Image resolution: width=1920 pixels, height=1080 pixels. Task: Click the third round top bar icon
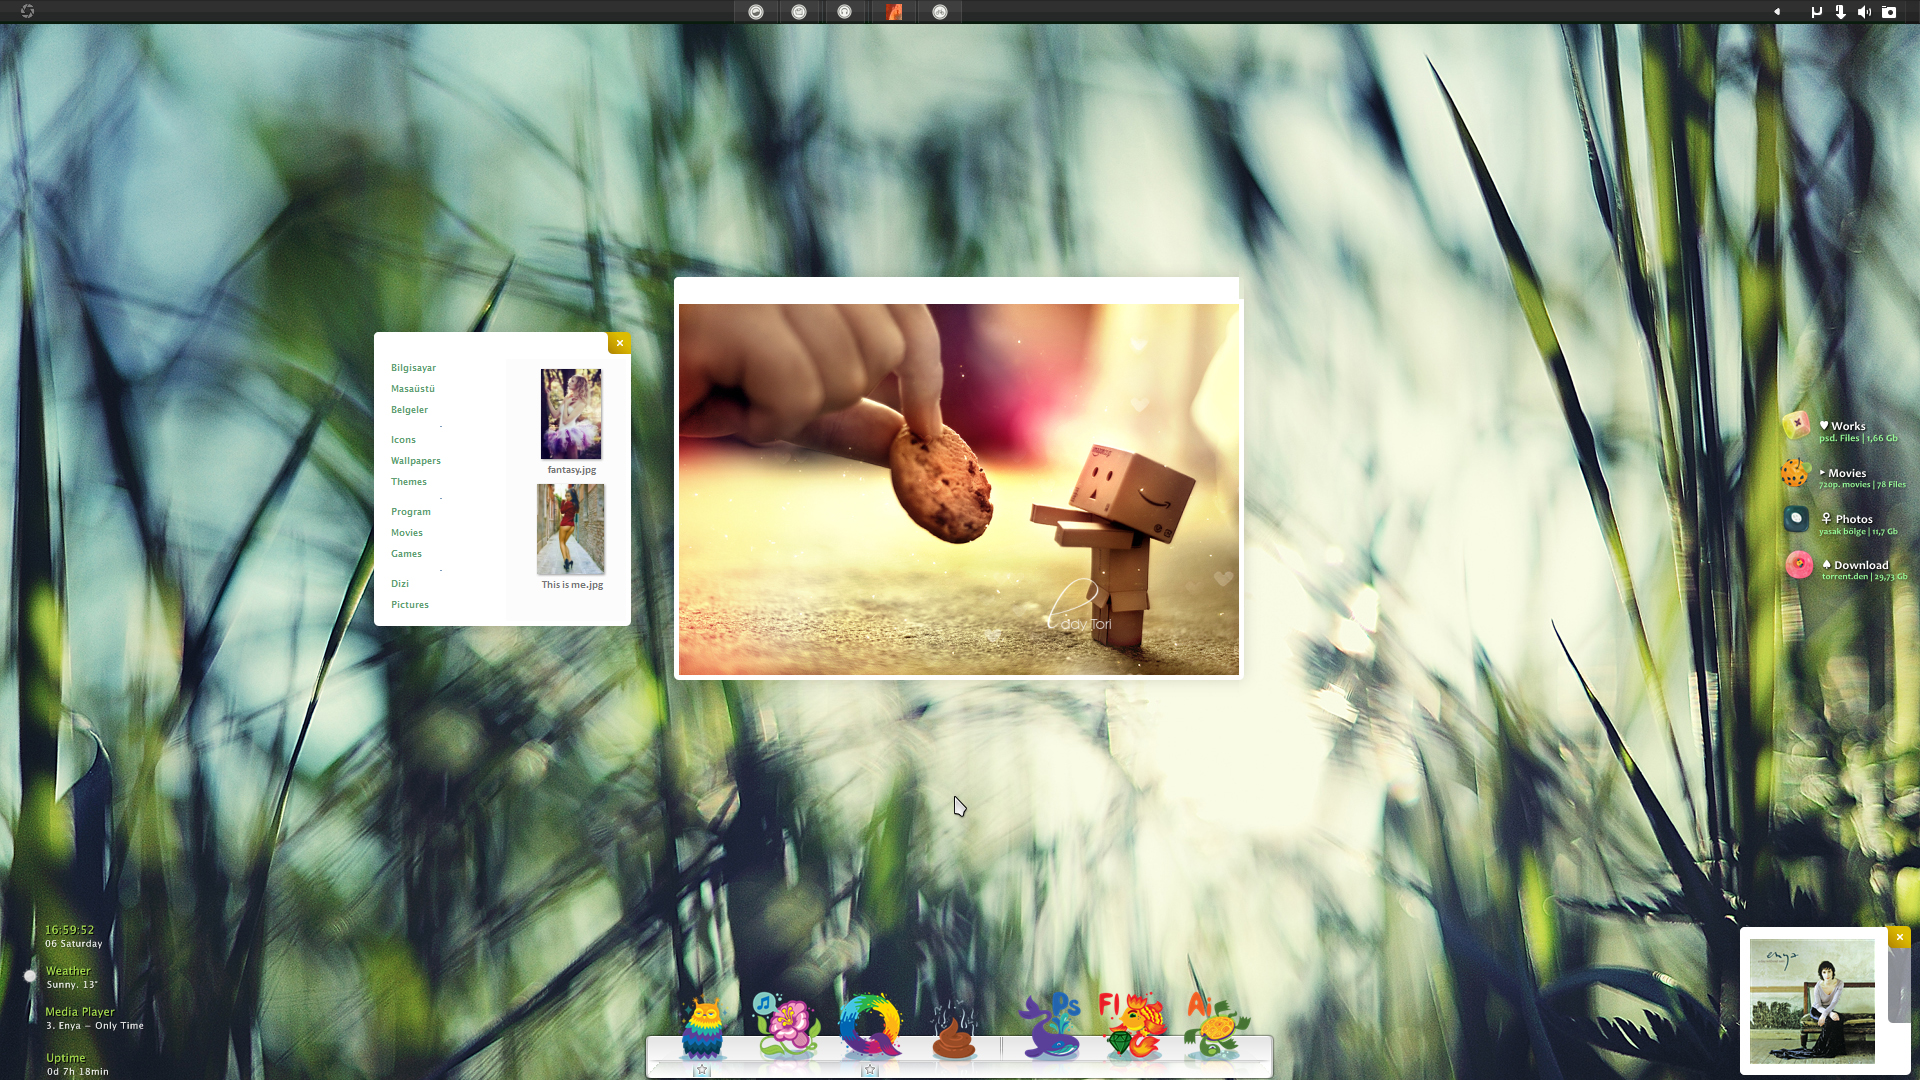coord(845,12)
